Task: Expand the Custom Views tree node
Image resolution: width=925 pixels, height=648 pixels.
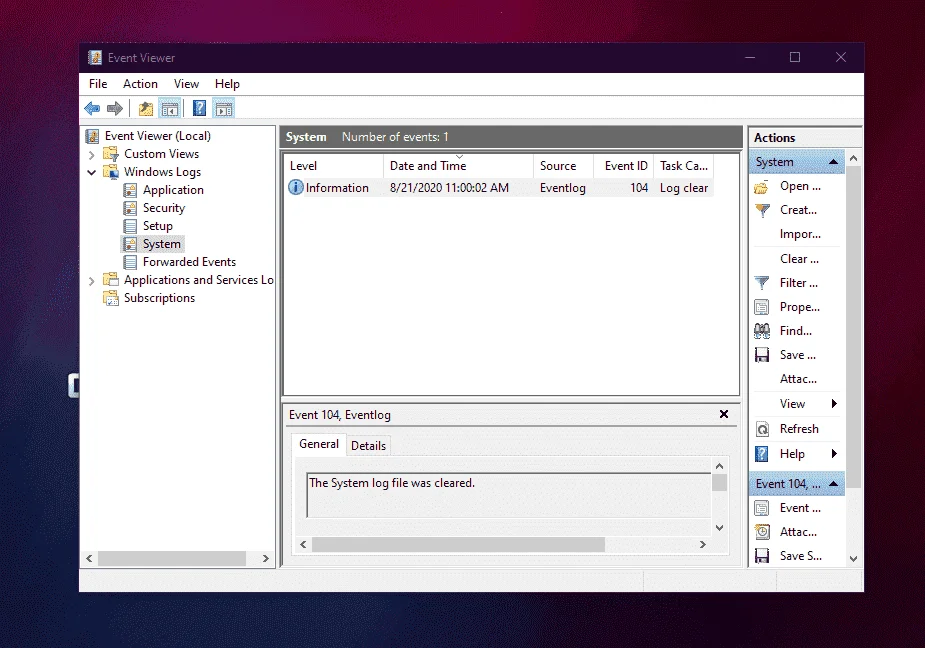Action: point(91,155)
